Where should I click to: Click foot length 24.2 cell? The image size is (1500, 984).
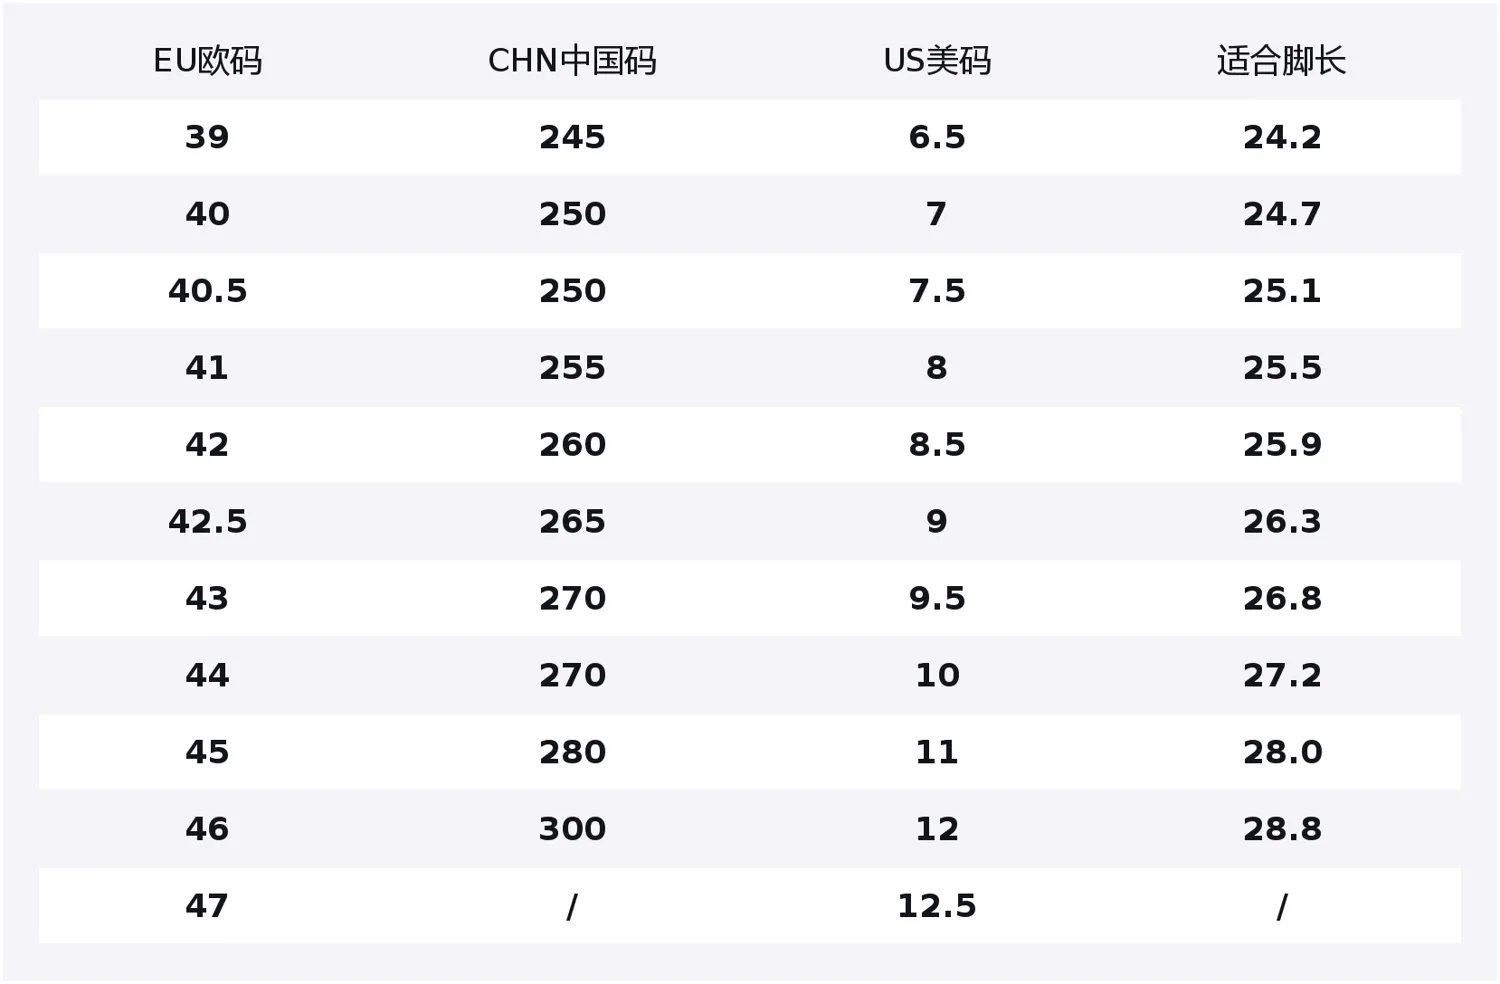(x=1282, y=137)
